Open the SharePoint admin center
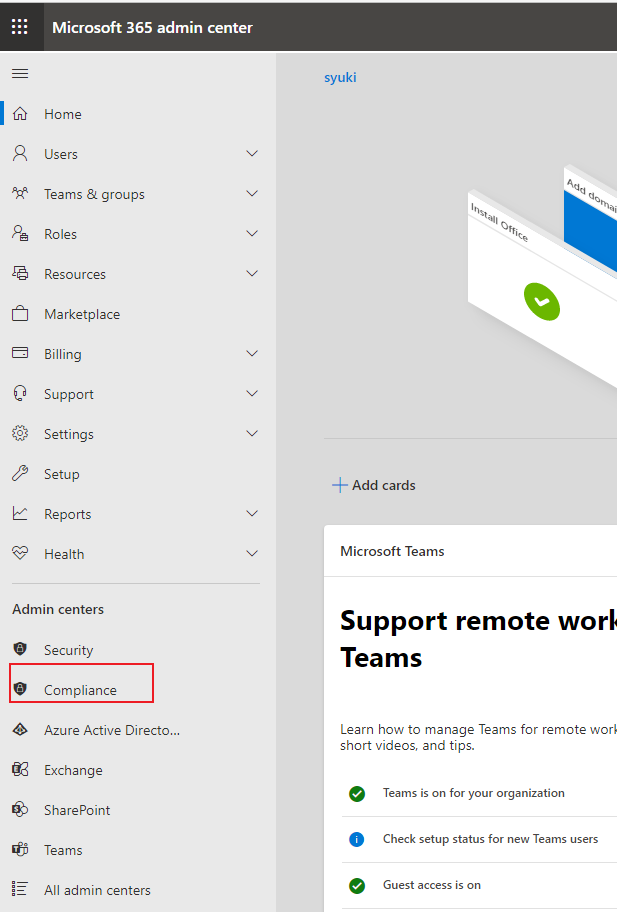 77,810
